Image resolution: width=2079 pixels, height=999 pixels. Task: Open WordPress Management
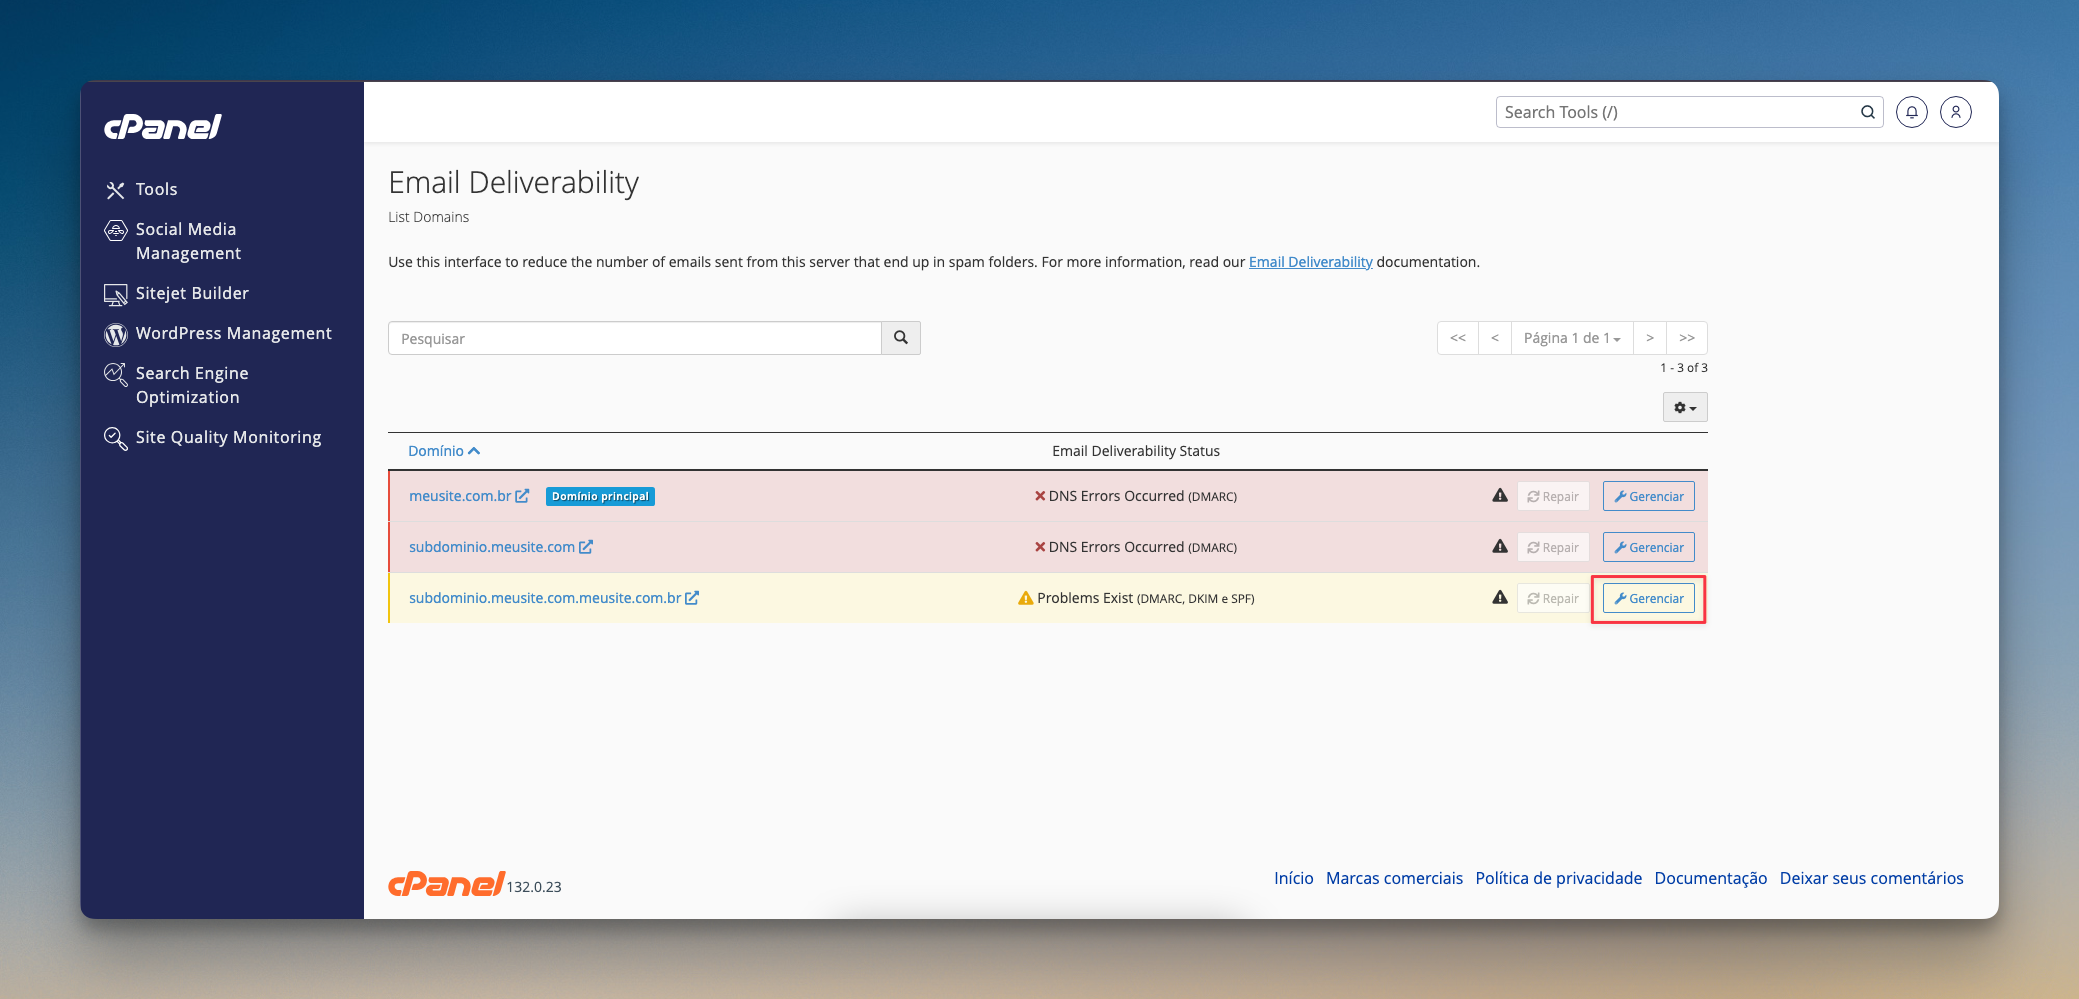click(233, 333)
